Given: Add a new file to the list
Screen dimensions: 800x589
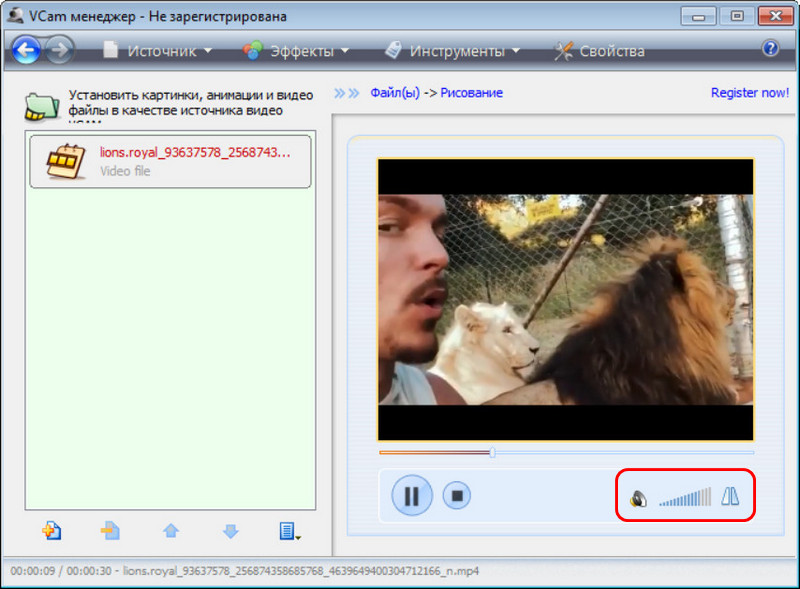Looking at the screenshot, I should (52, 531).
